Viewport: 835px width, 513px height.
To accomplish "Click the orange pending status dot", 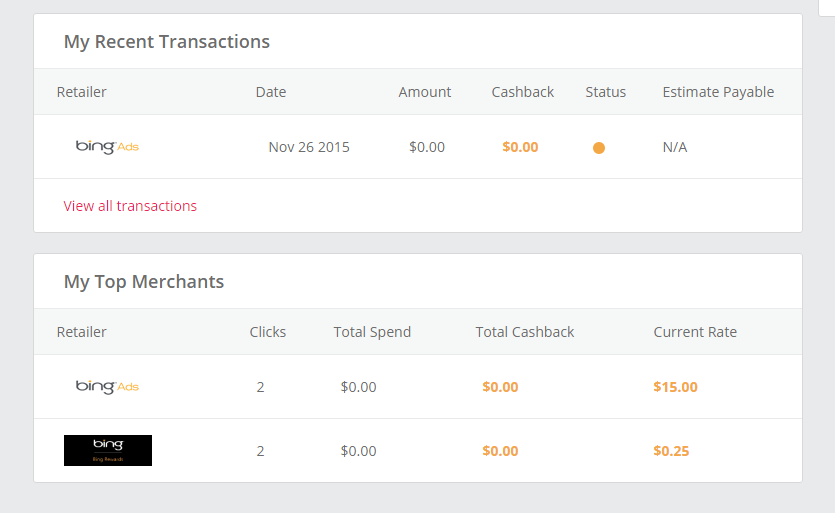I will [x=599, y=148].
